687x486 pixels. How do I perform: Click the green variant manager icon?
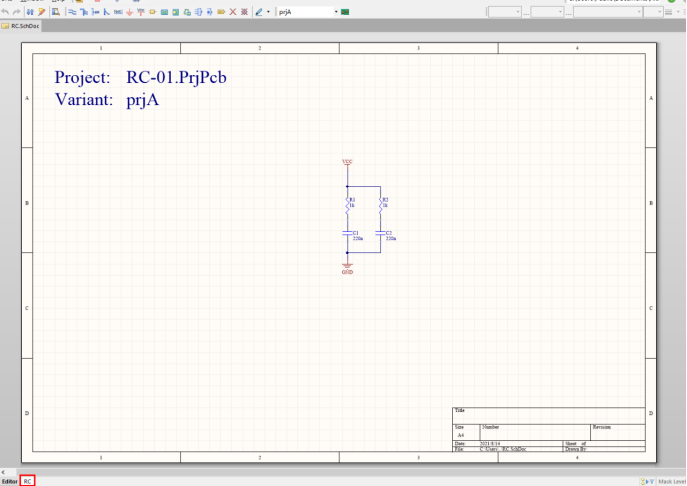coord(345,12)
